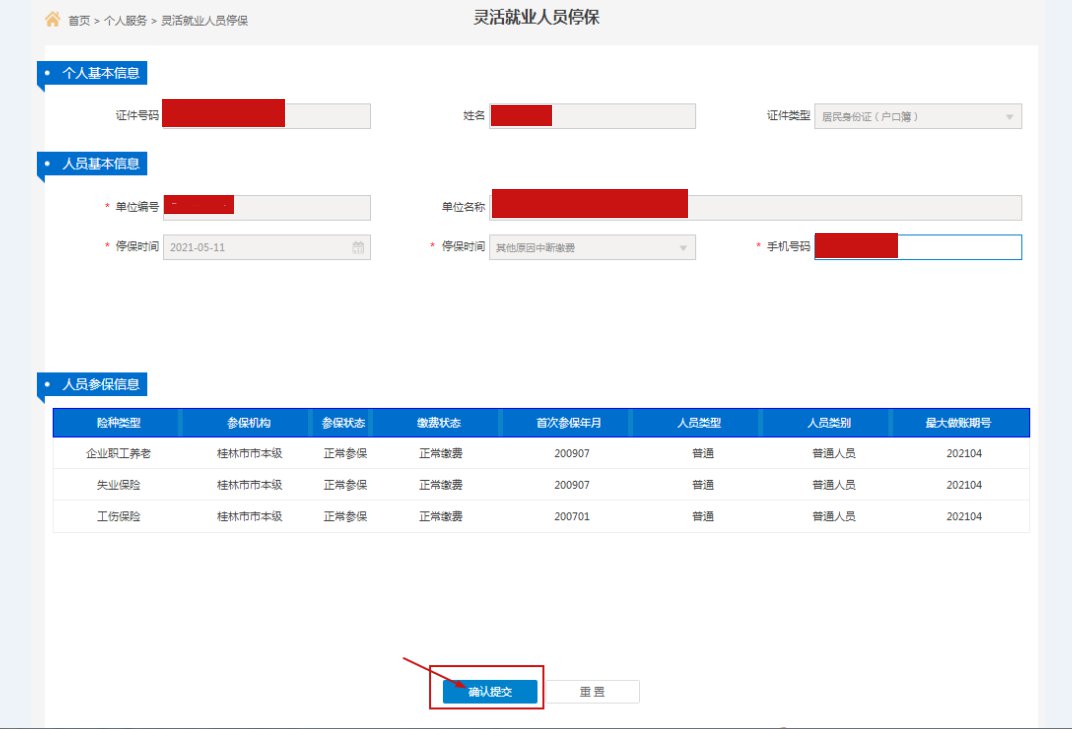
Task: Open 个人服务 in the breadcrumb
Action: click(x=125, y=21)
